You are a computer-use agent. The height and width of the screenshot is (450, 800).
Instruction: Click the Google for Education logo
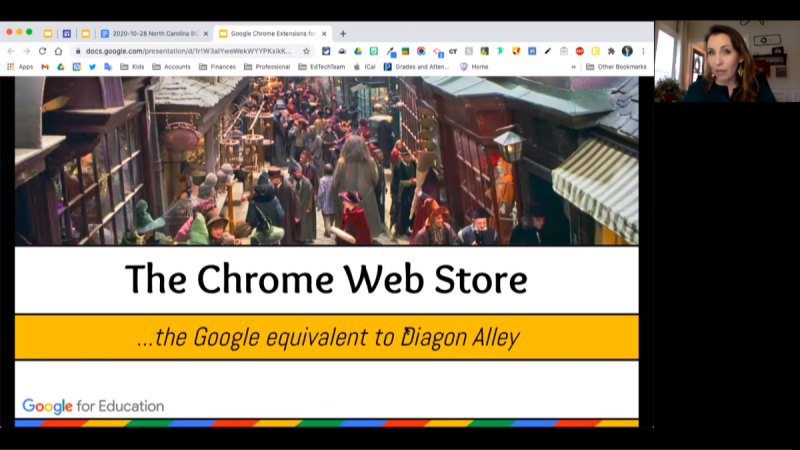click(93, 406)
